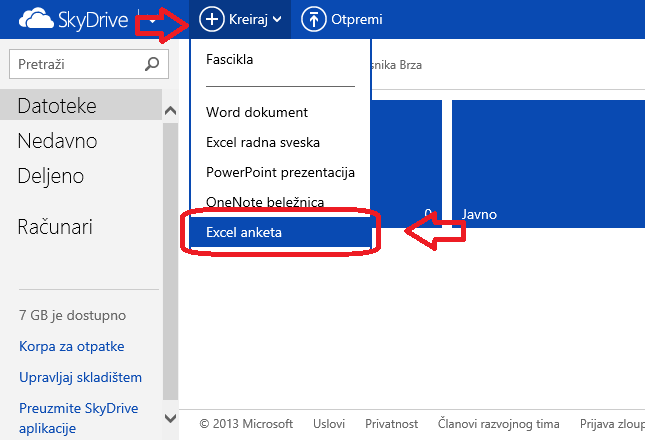645x440 pixels.
Task: Pick OneNote beležnica from the list
Action: (265, 202)
